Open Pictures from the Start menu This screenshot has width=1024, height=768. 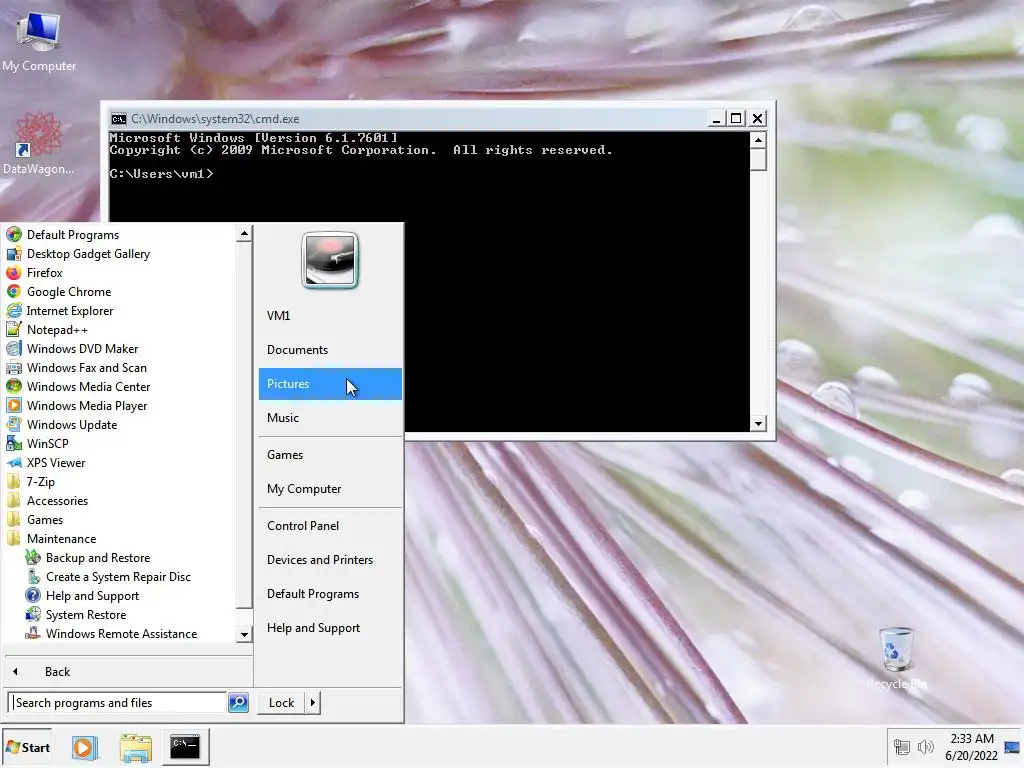pos(330,383)
